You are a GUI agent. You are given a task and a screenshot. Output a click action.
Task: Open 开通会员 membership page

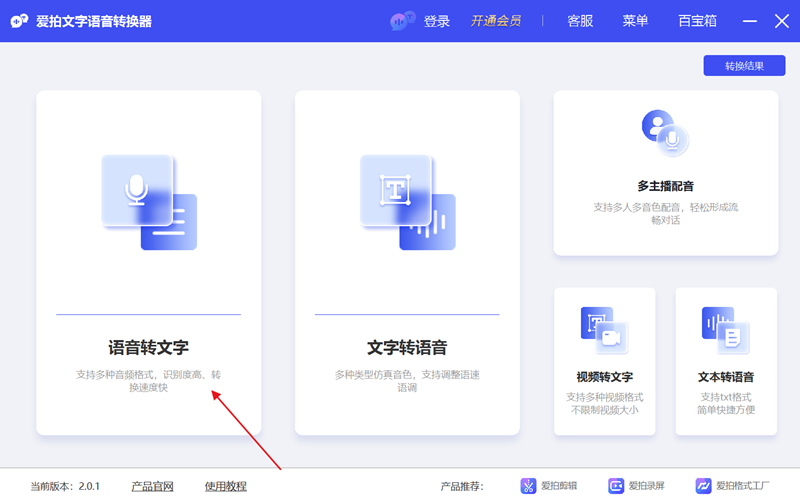coord(495,21)
